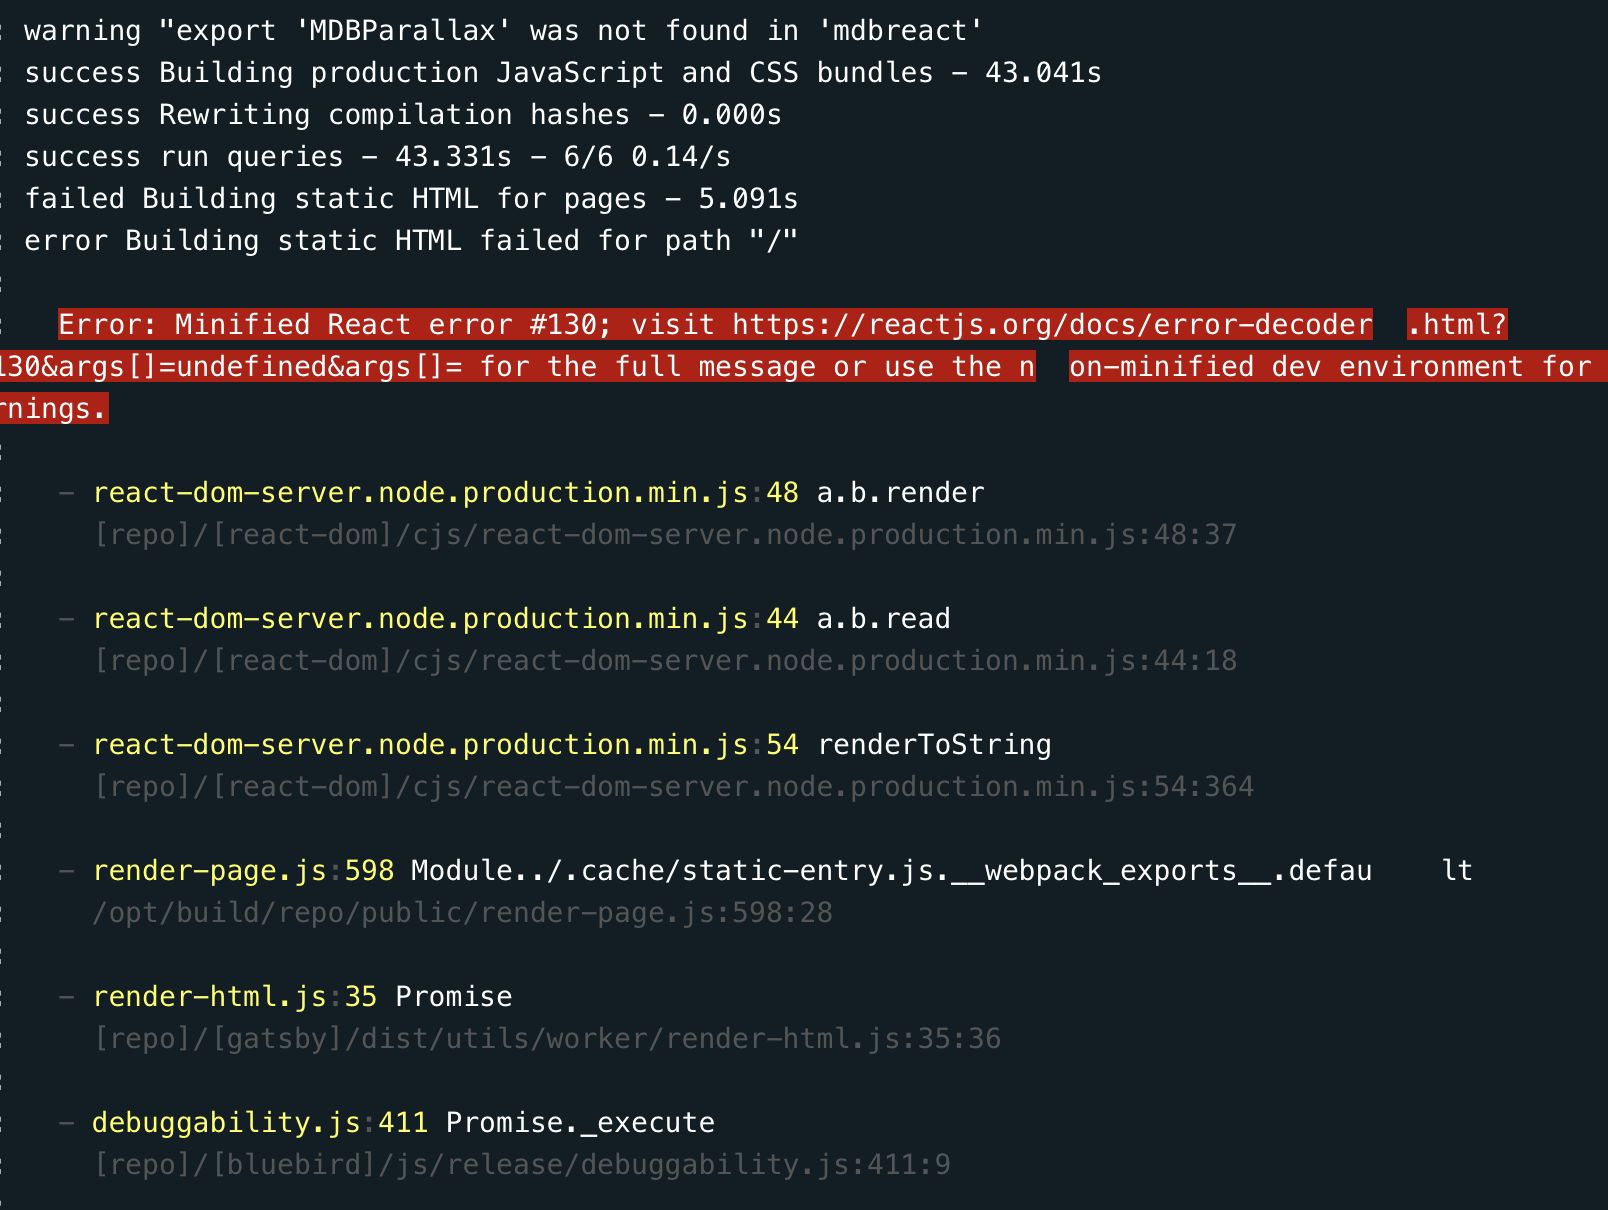Click the MDBParallax warning line
Screen dimensions: 1608x1210
pos(503,31)
